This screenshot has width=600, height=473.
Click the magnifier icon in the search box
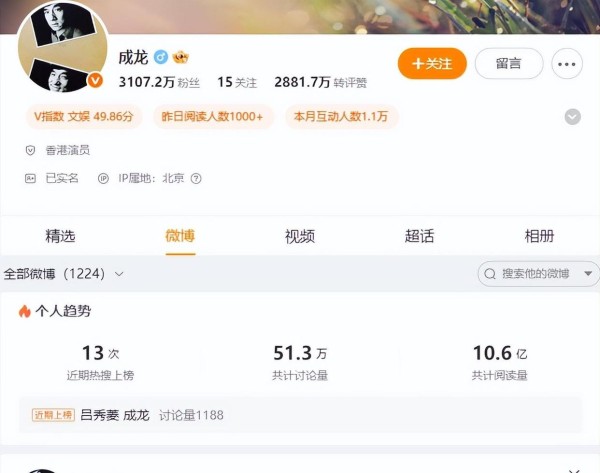click(x=490, y=274)
